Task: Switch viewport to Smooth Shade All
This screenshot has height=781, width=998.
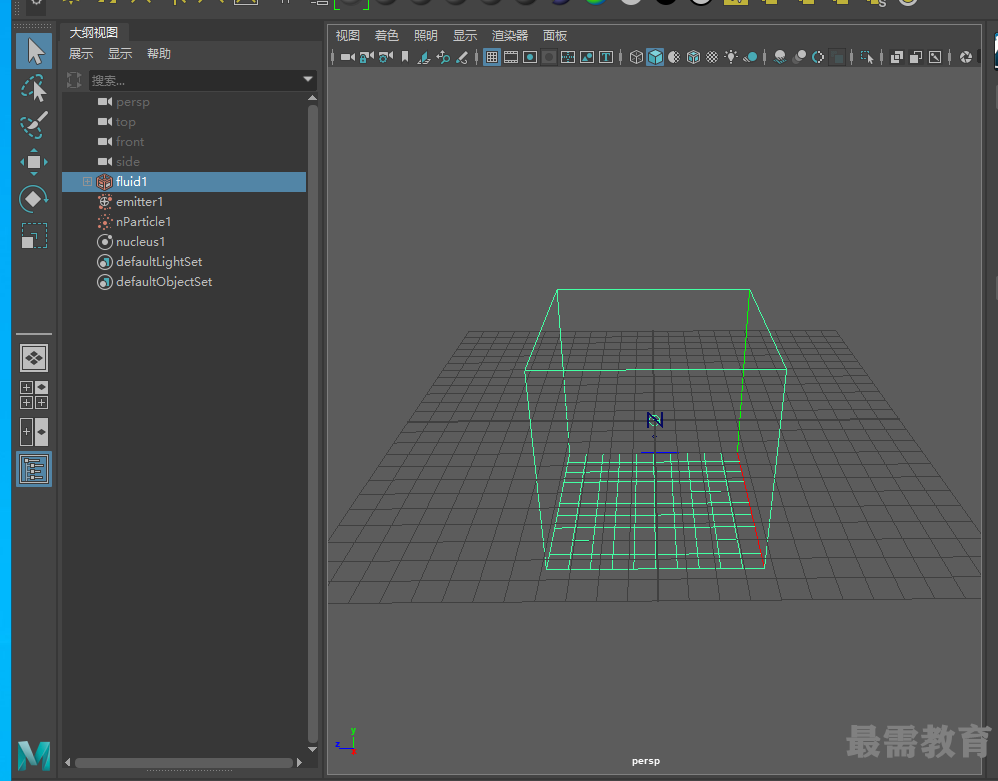Action: click(655, 57)
